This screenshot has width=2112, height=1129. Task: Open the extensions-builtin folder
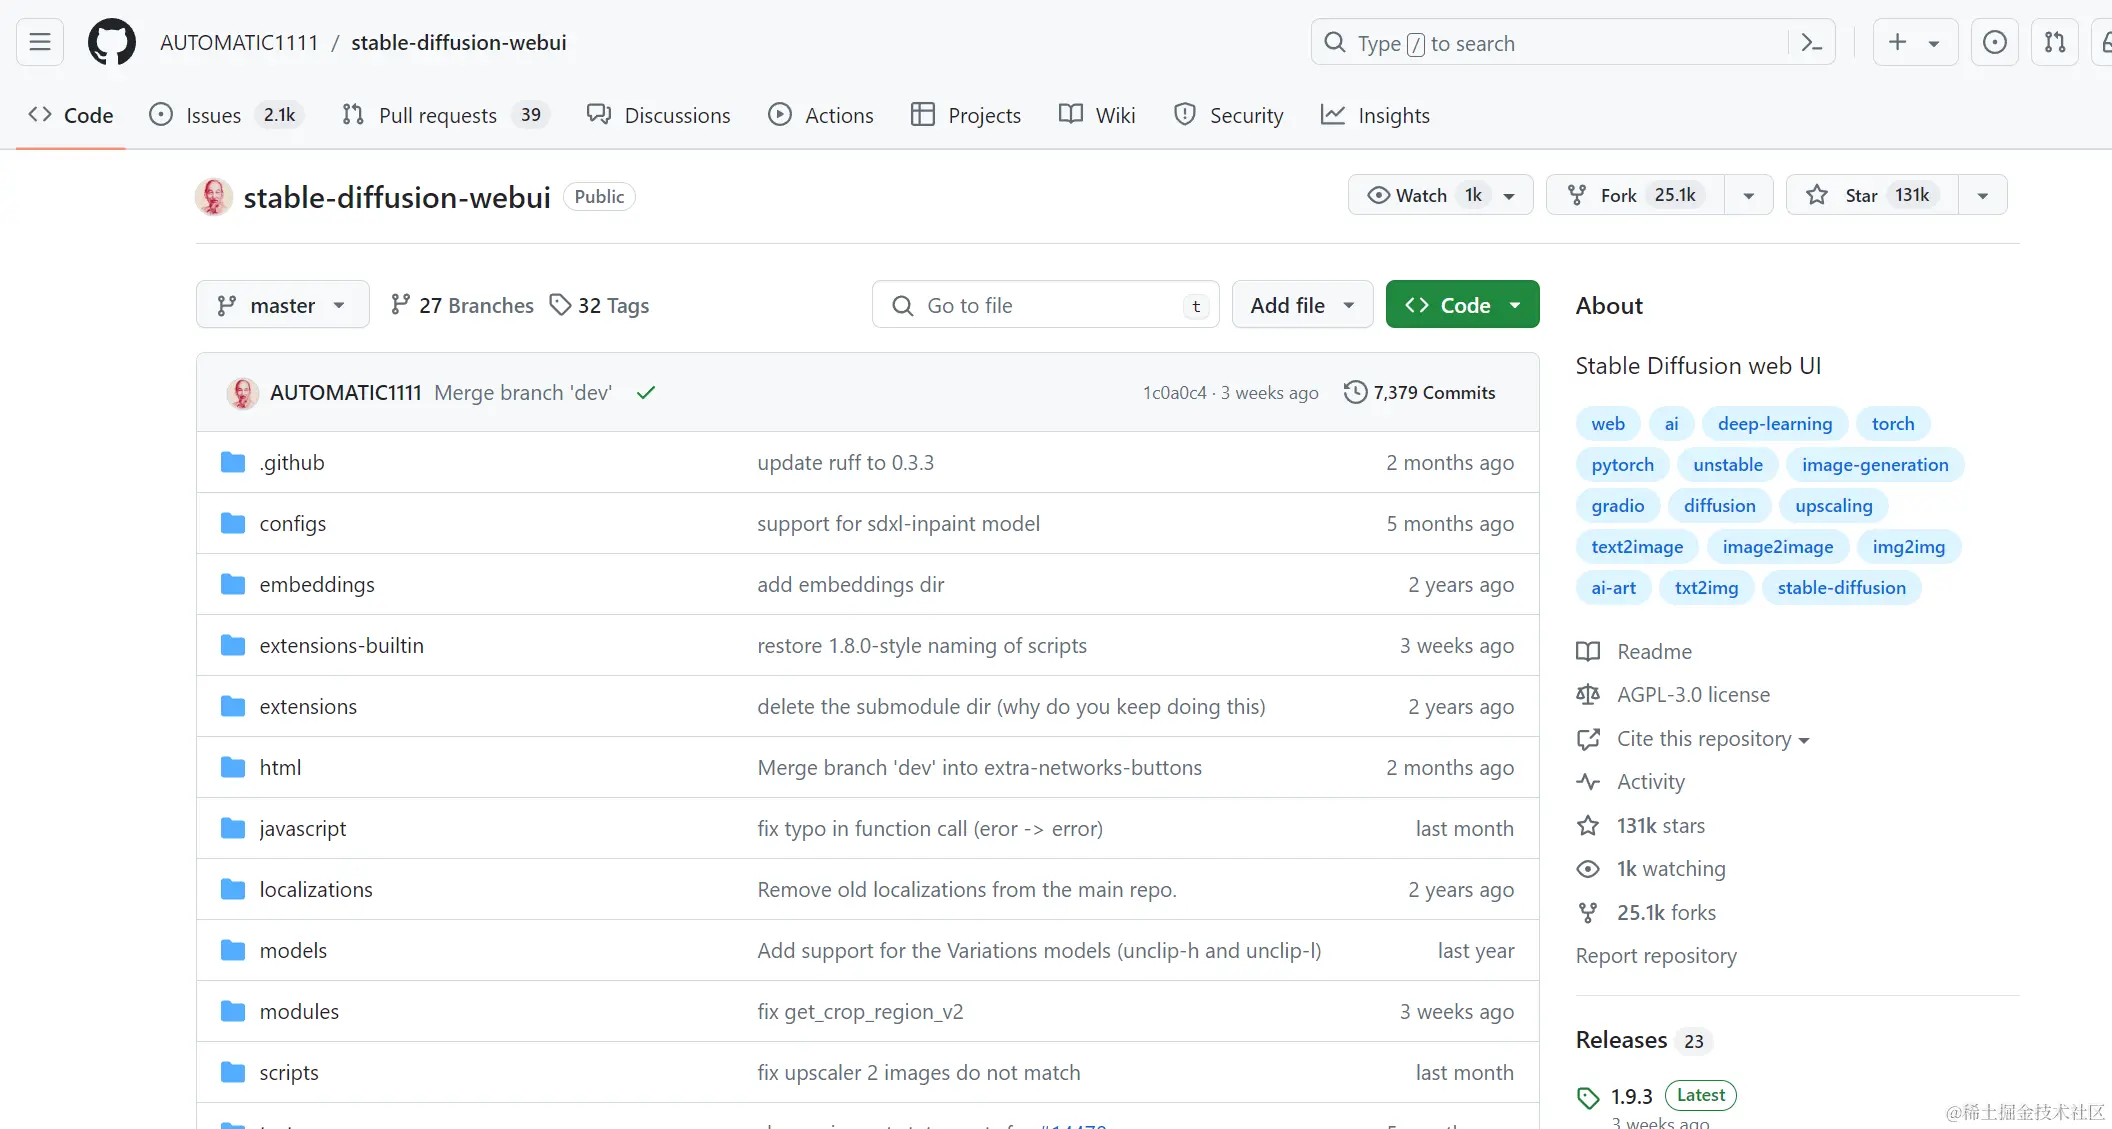click(x=342, y=645)
